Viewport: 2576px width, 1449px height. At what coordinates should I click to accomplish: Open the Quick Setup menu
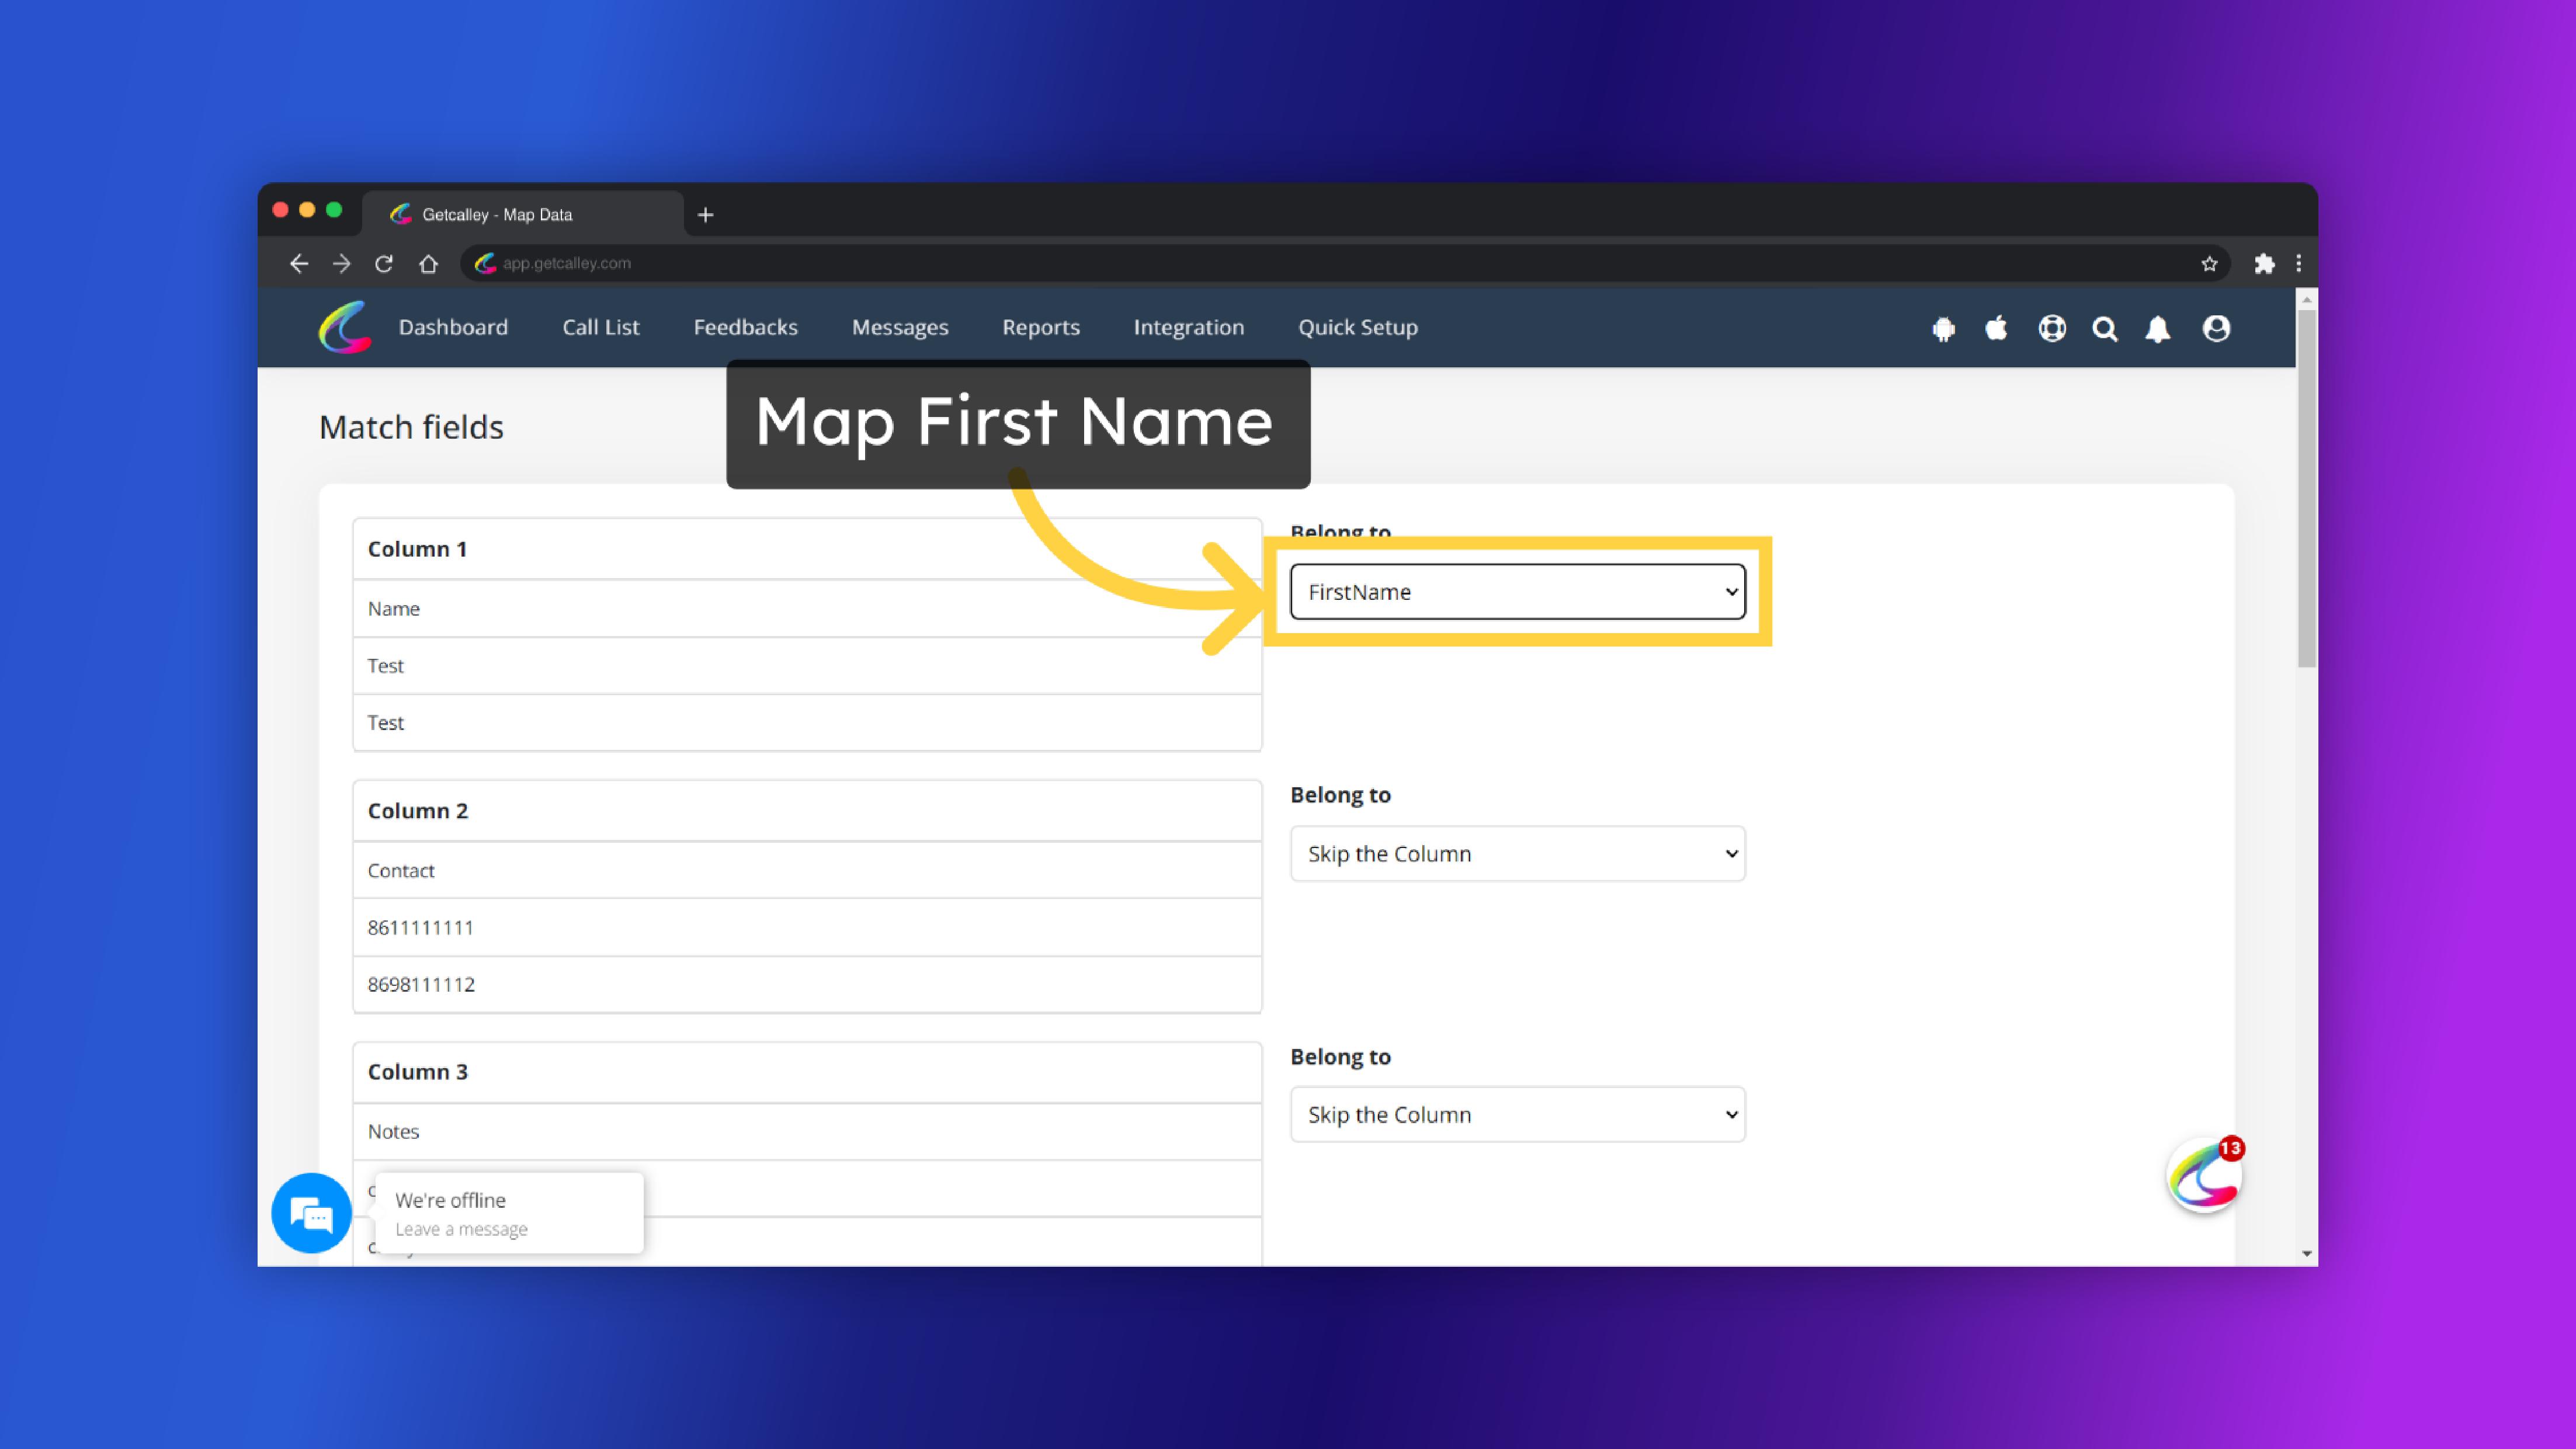(1358, 328)
